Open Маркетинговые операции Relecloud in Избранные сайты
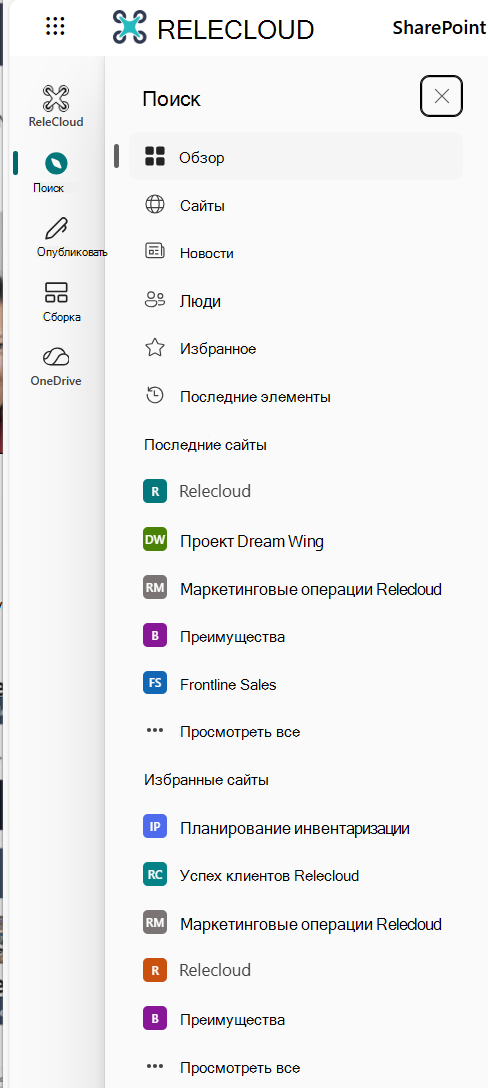 [x=311, y=924]
